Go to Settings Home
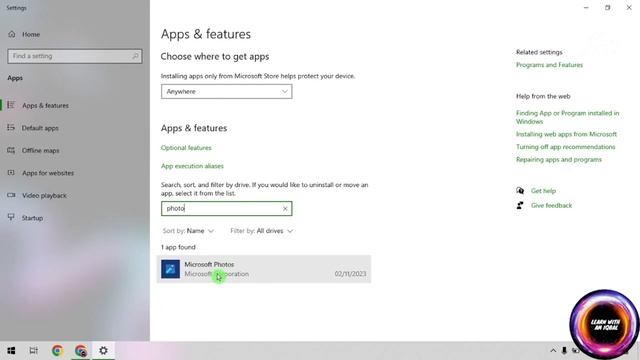Screen dimensions: 640x360 click(31, 34)
